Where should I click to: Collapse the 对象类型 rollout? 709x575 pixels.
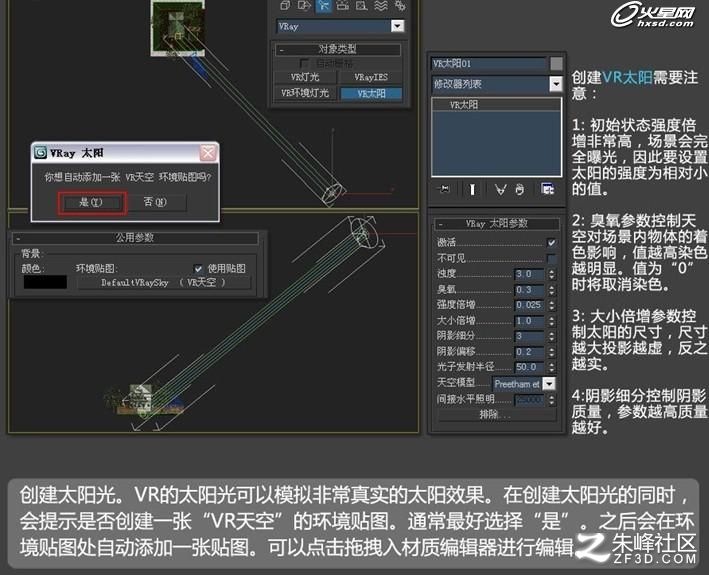pyautogui.click(x=337, y=49)
